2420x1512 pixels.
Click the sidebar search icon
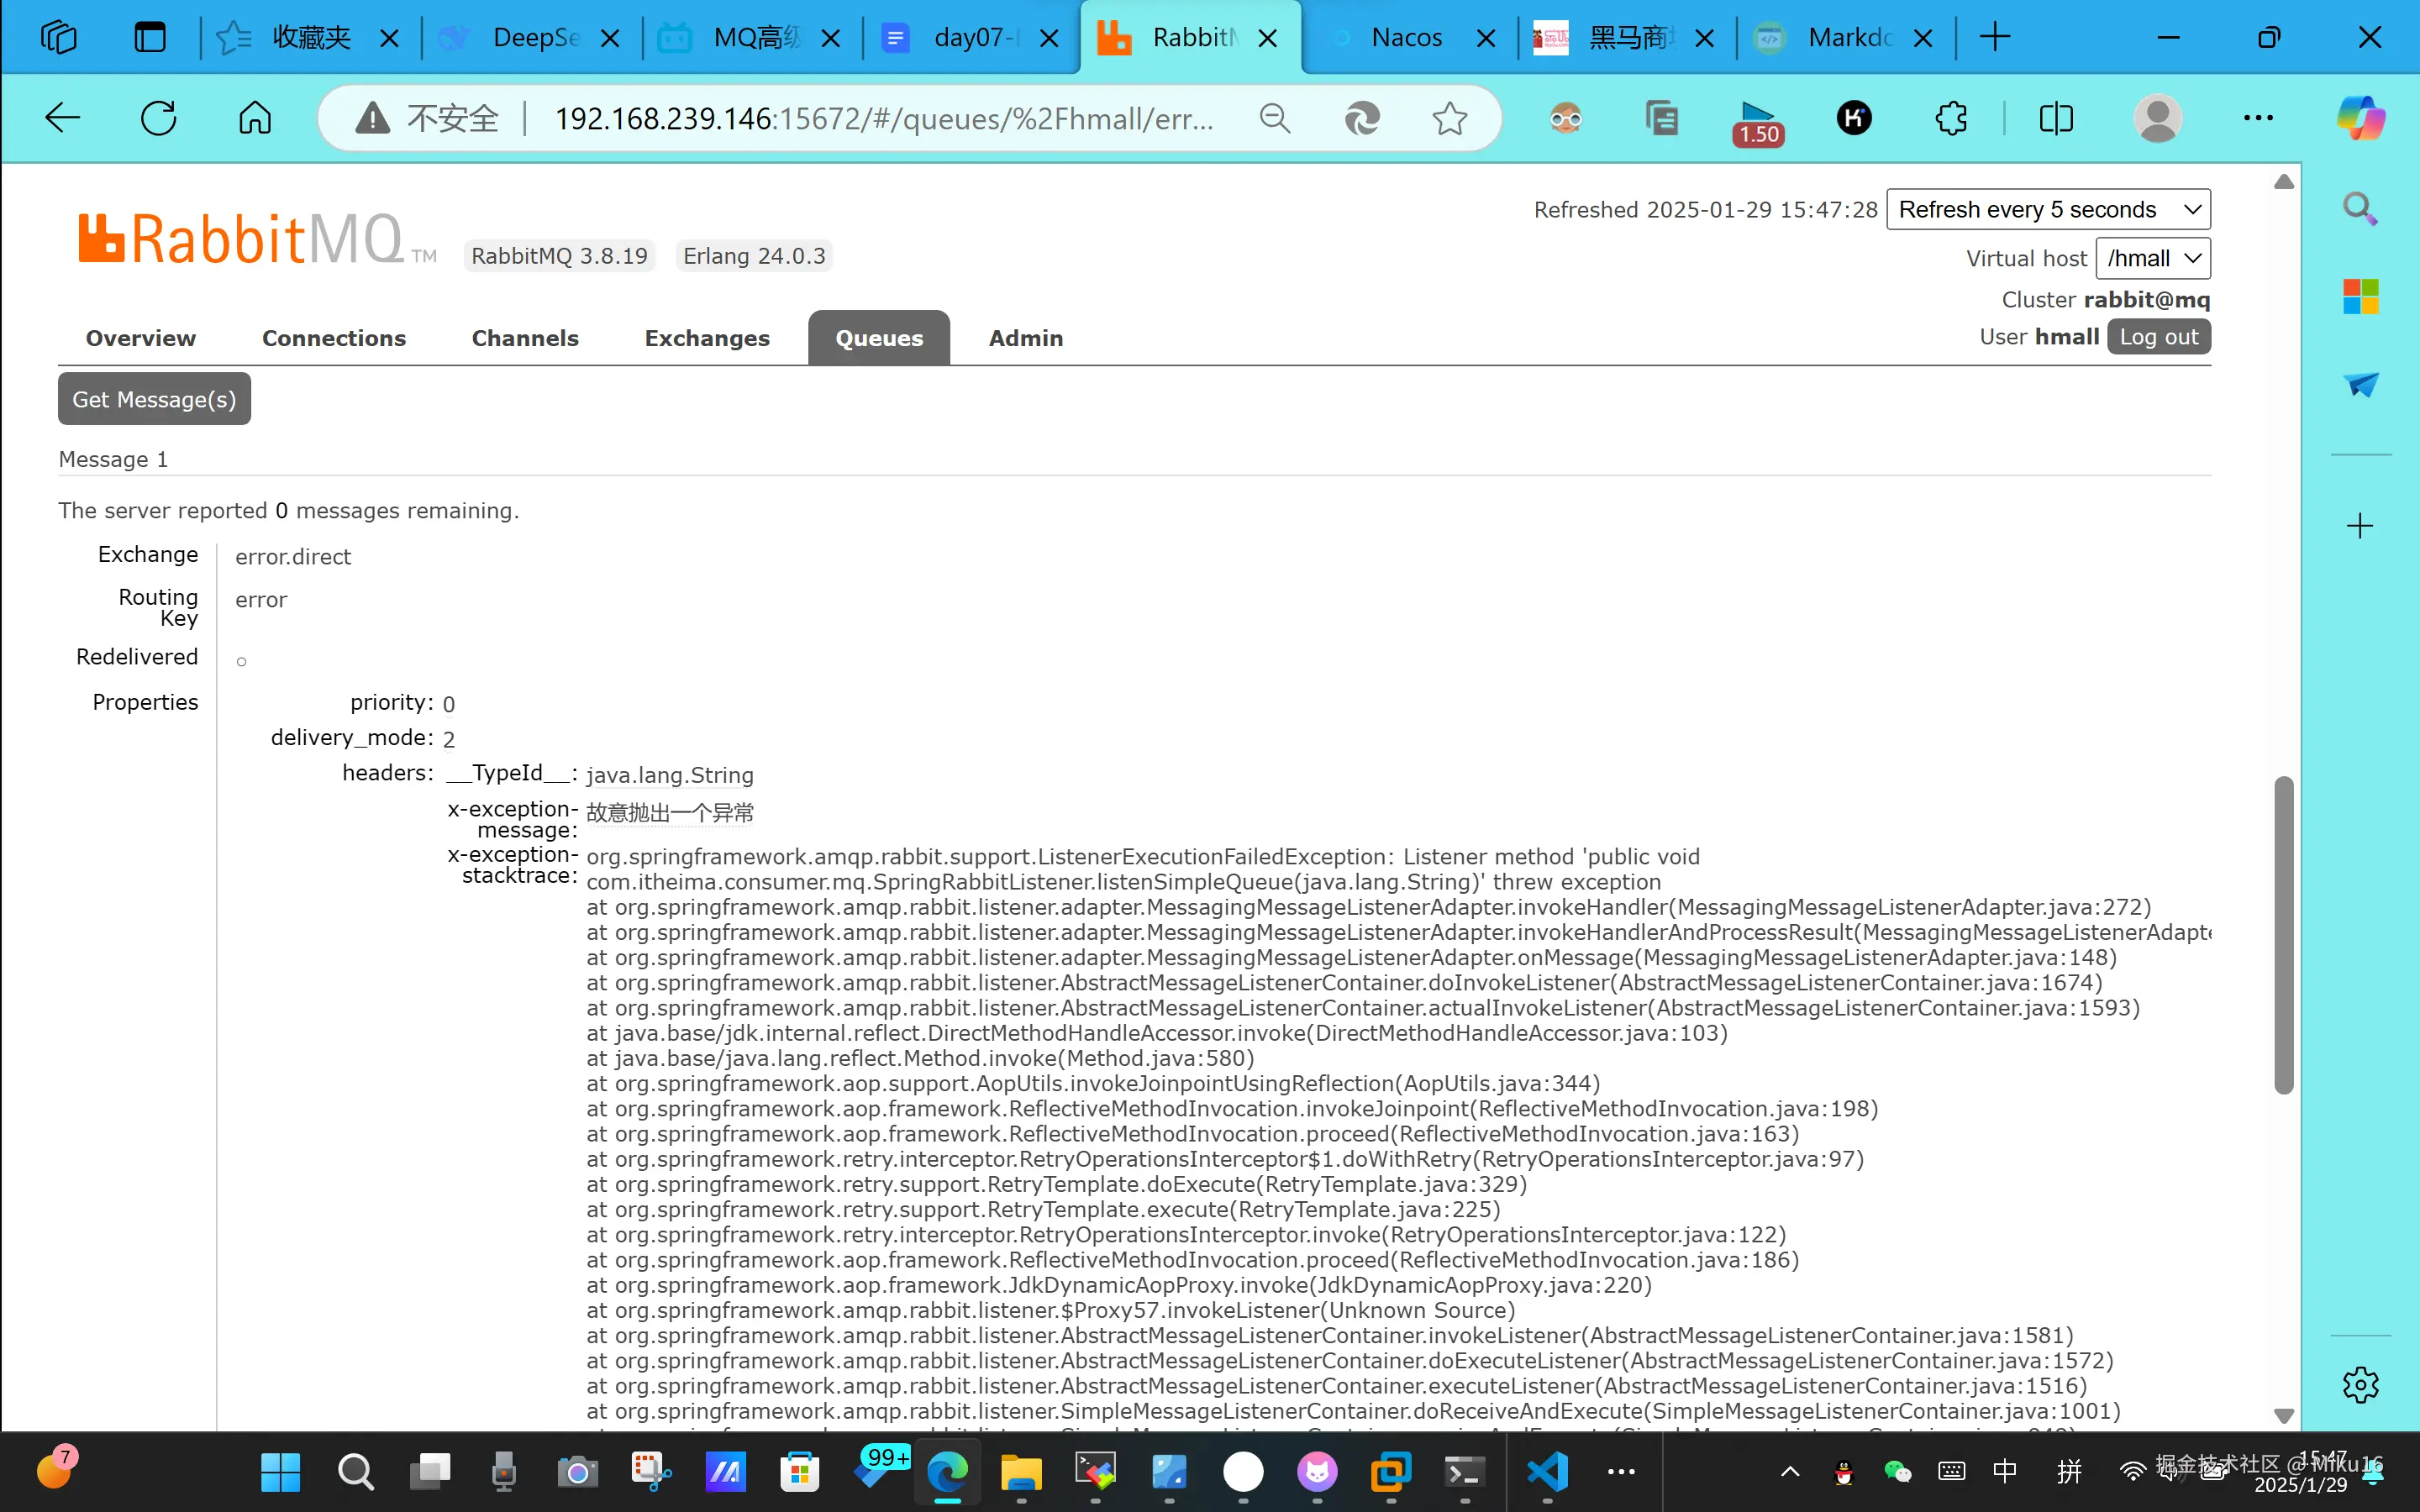[2360, 209]
